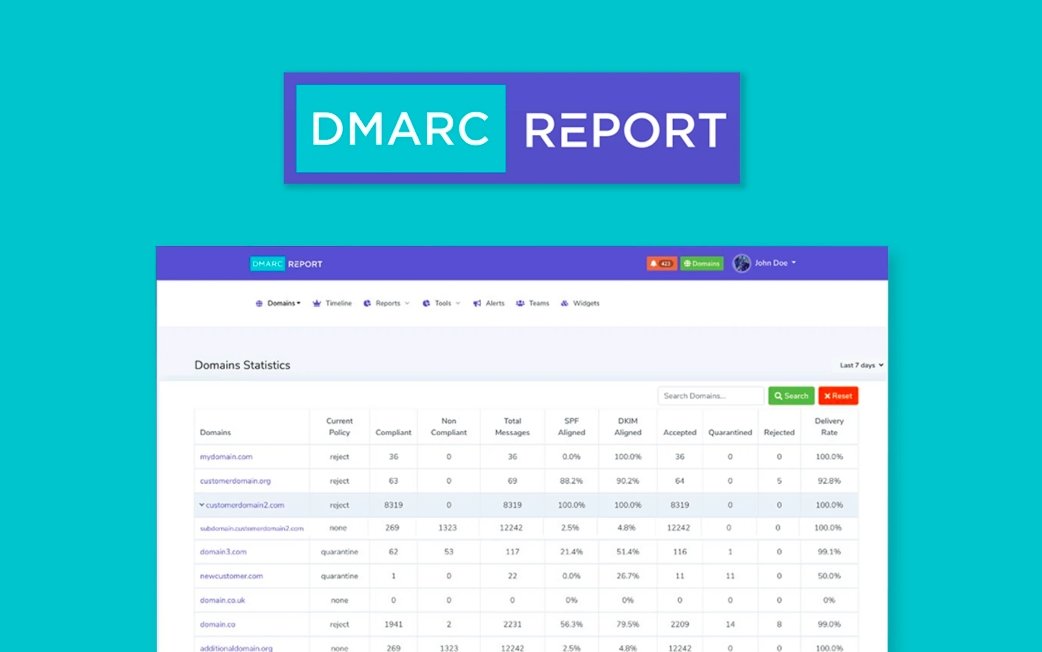Click the Current Policy column header
1042x652 pixels.
pyautogui.click(x=340, y=427)
